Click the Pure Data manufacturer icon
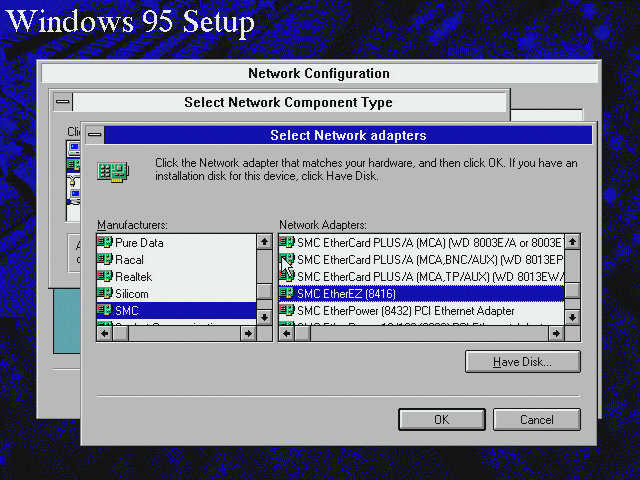 104,242
